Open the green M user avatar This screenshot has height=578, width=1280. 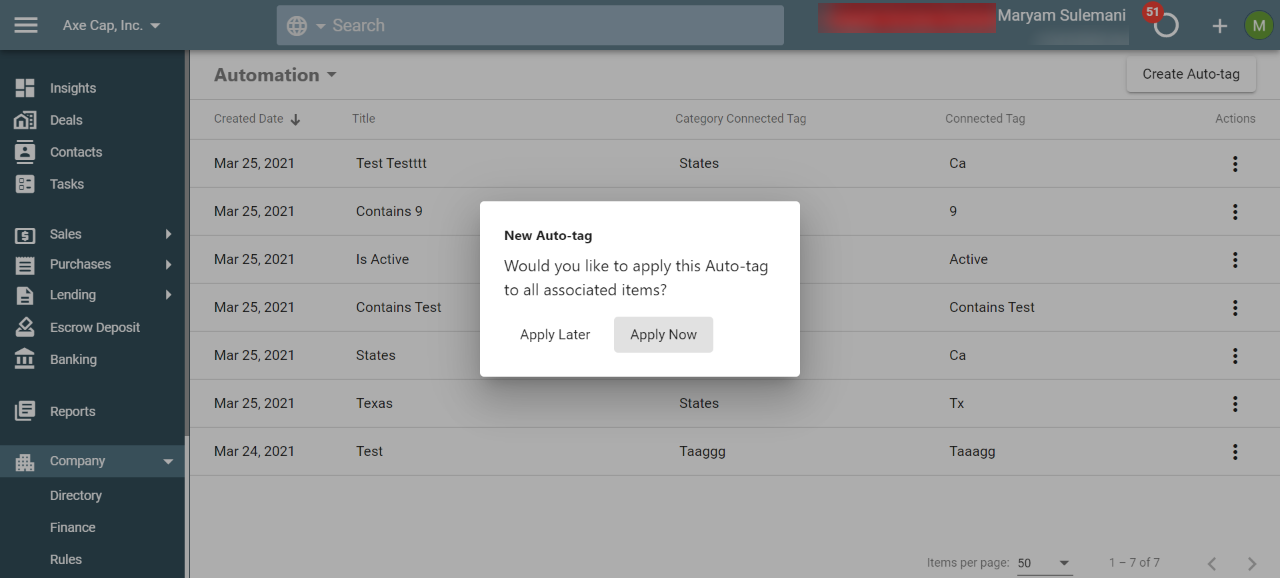[x=1258, y=25]
